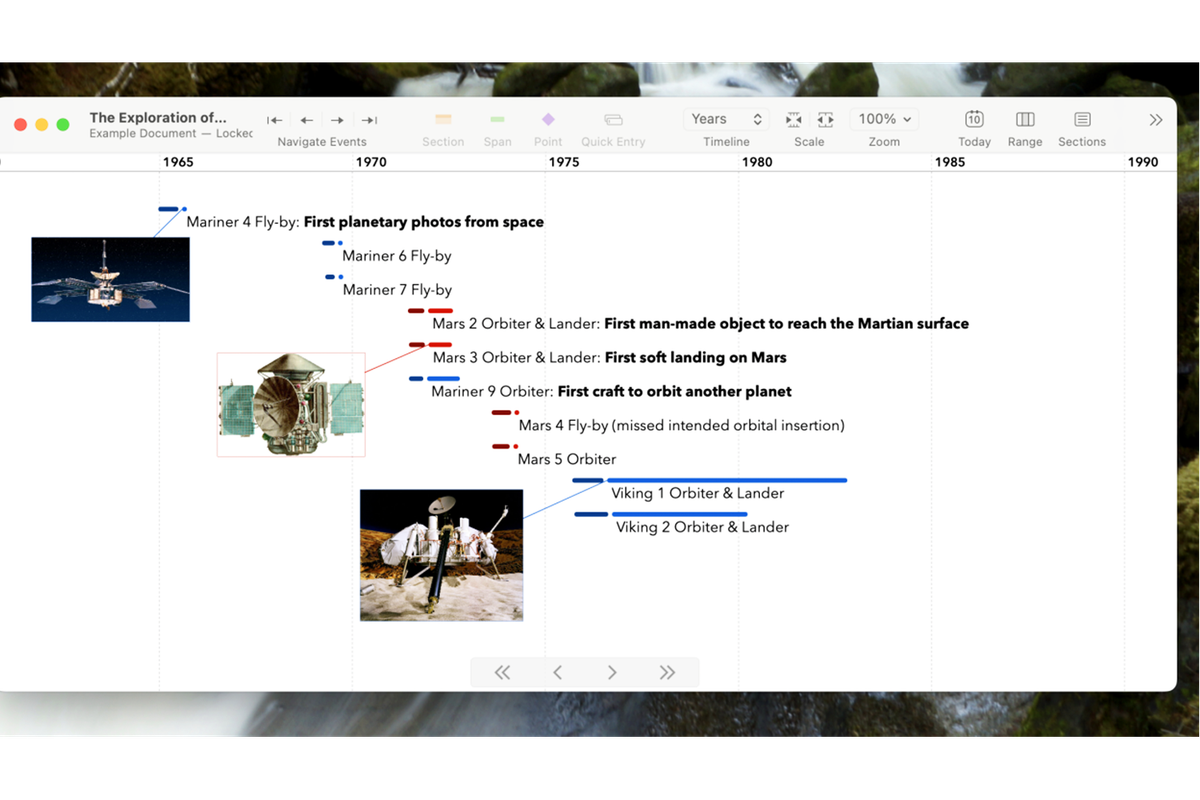Click the decrease Scale icon
1200x800 pixels.
coord(794,120)
